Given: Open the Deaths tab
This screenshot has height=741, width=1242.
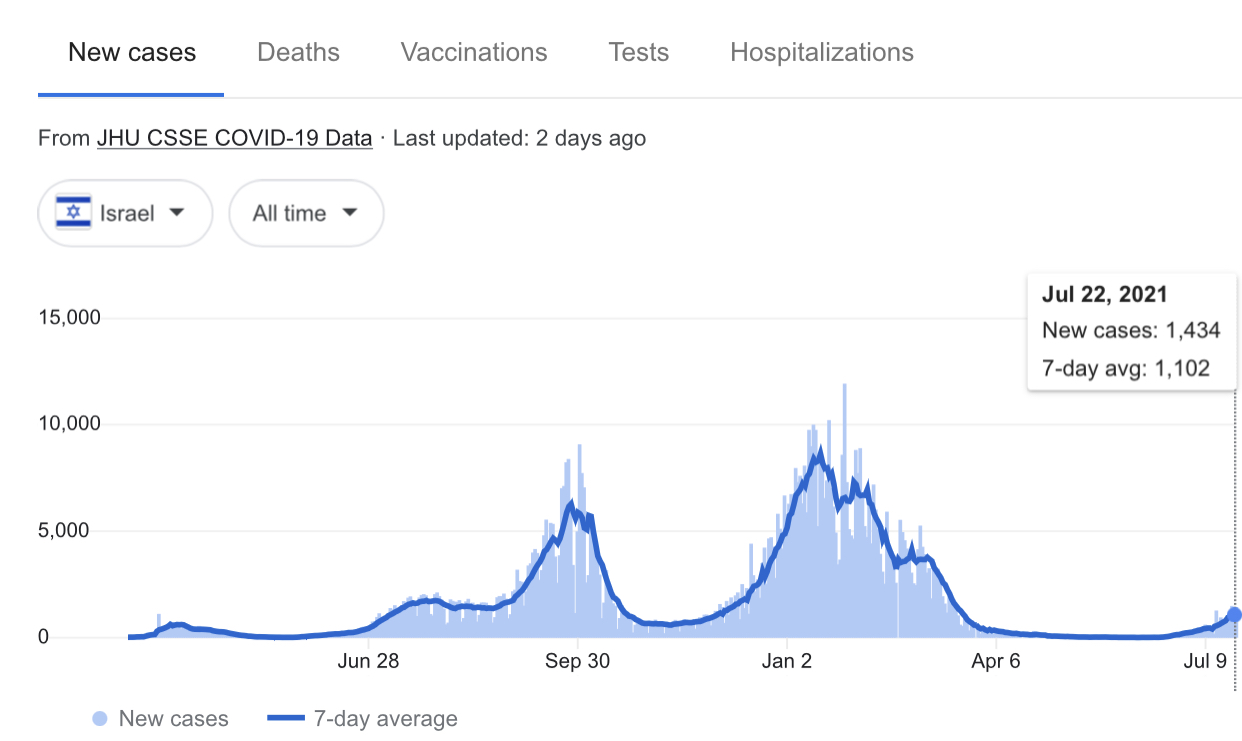Looking at the screenshot, I should coord(298,53).
